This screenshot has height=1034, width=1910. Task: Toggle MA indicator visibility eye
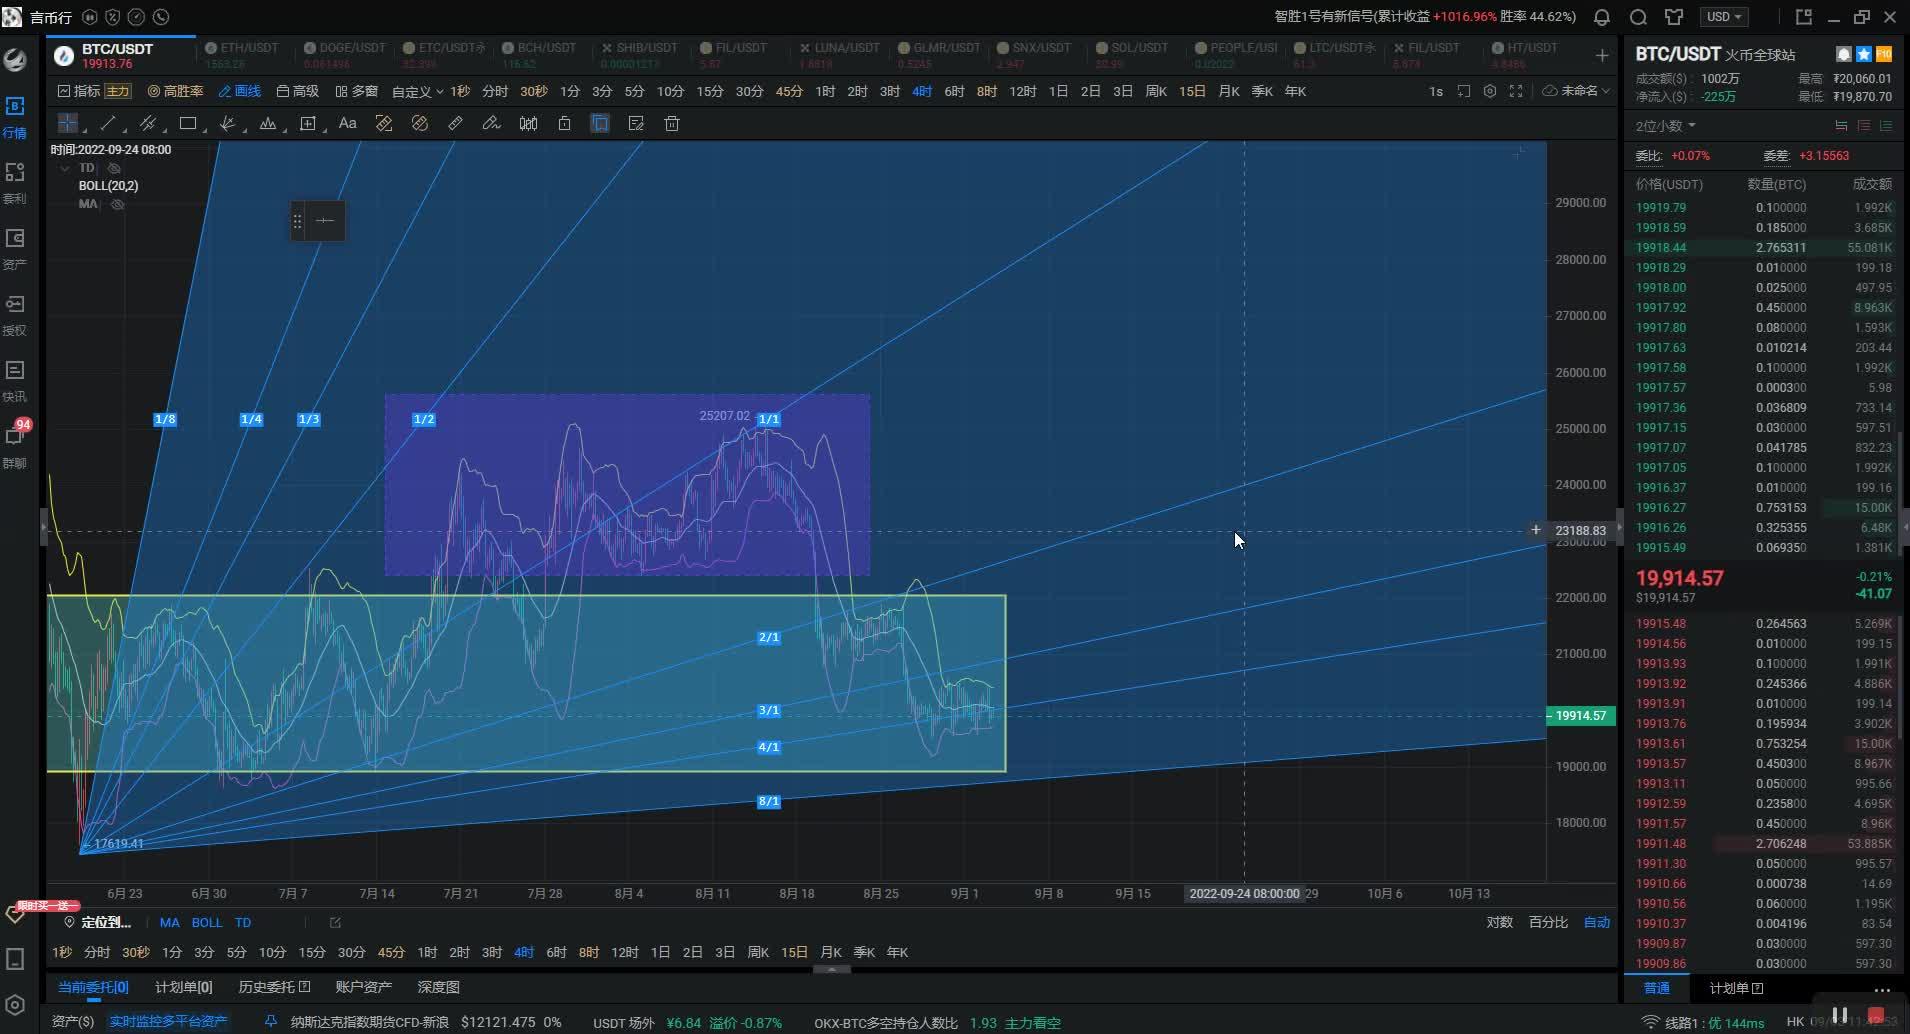(117, 204)
